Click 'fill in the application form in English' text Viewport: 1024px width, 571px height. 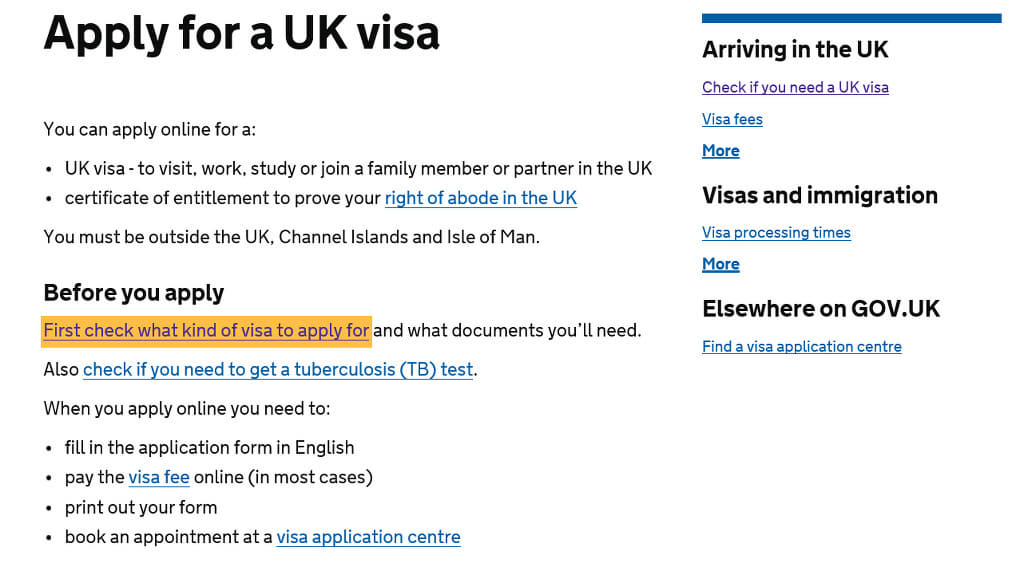coord(209,448)
